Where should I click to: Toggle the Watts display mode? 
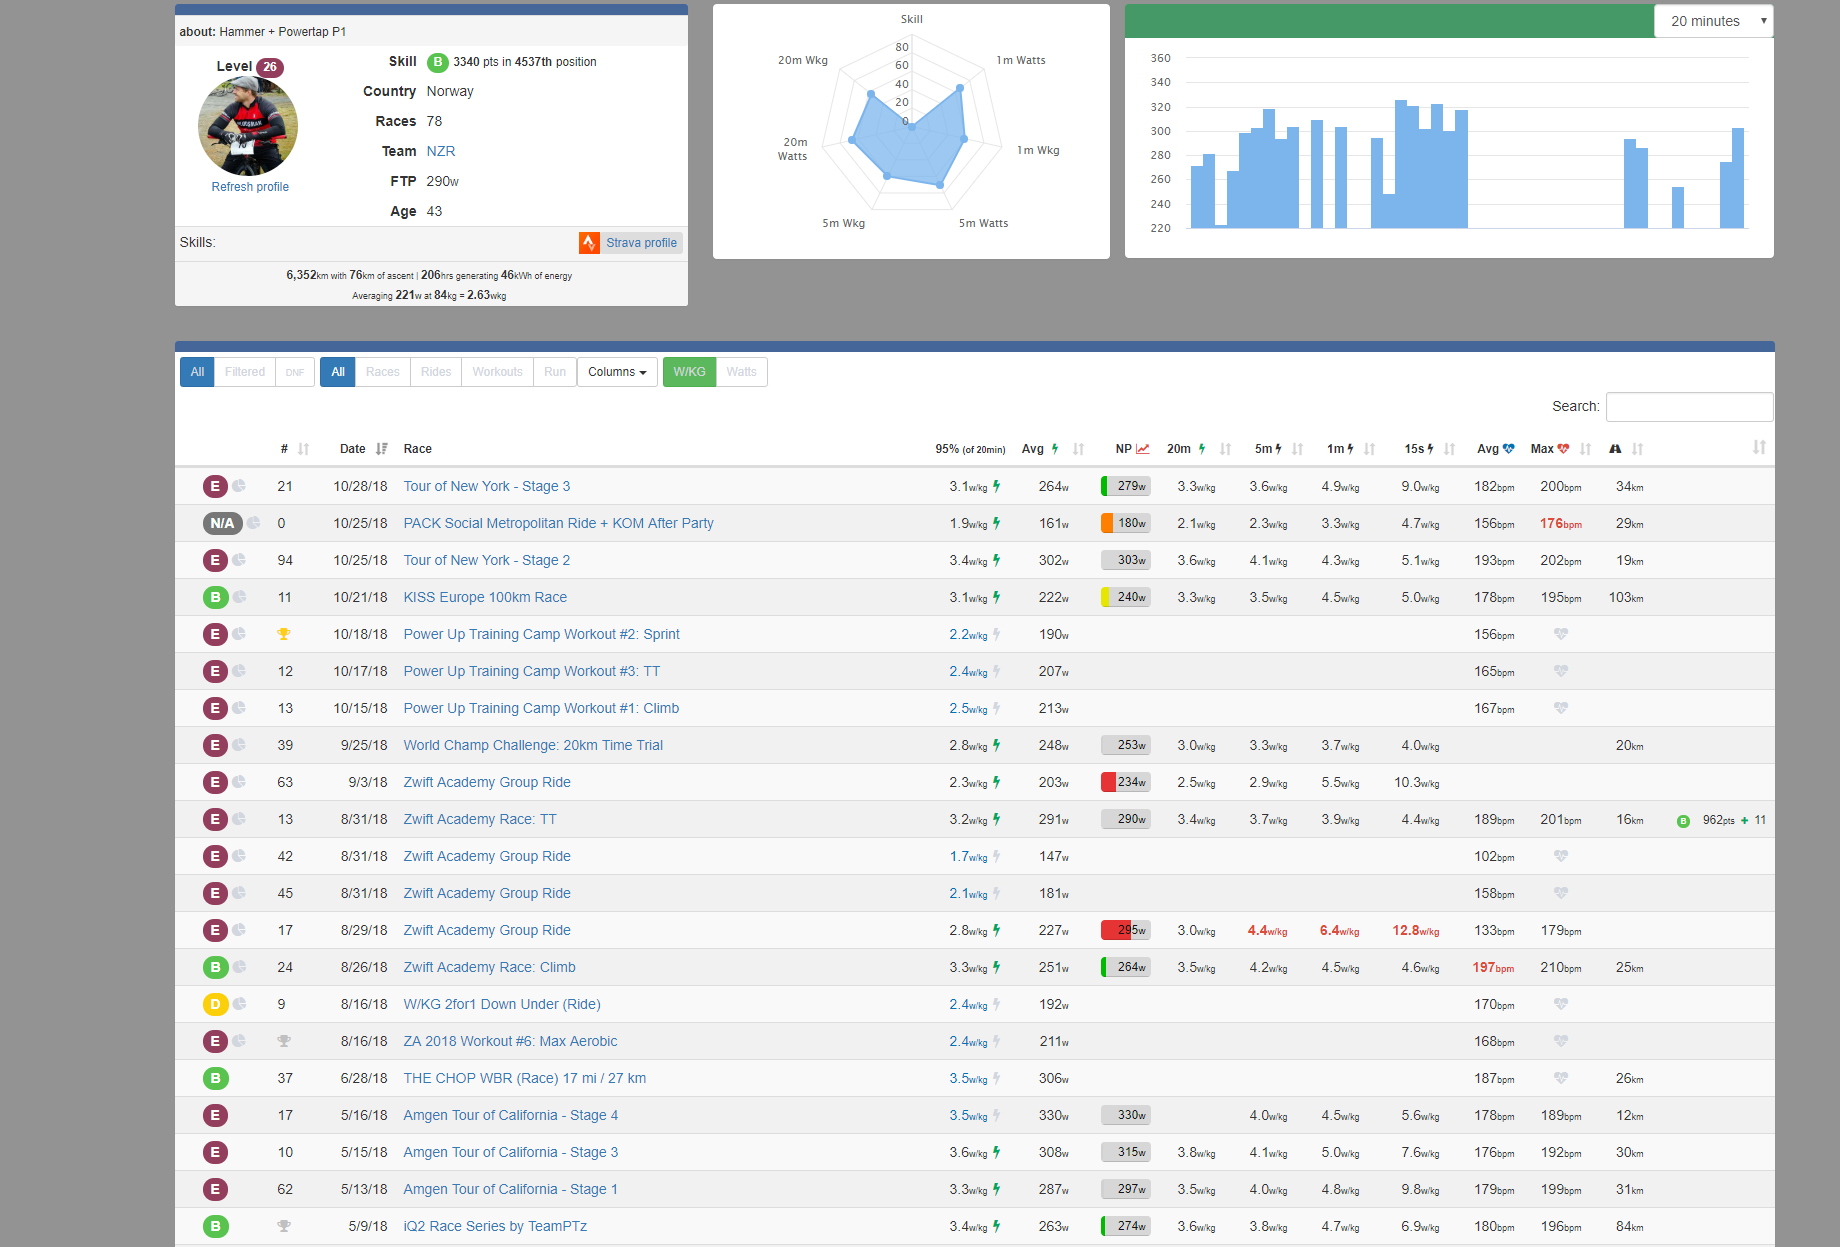741,372
